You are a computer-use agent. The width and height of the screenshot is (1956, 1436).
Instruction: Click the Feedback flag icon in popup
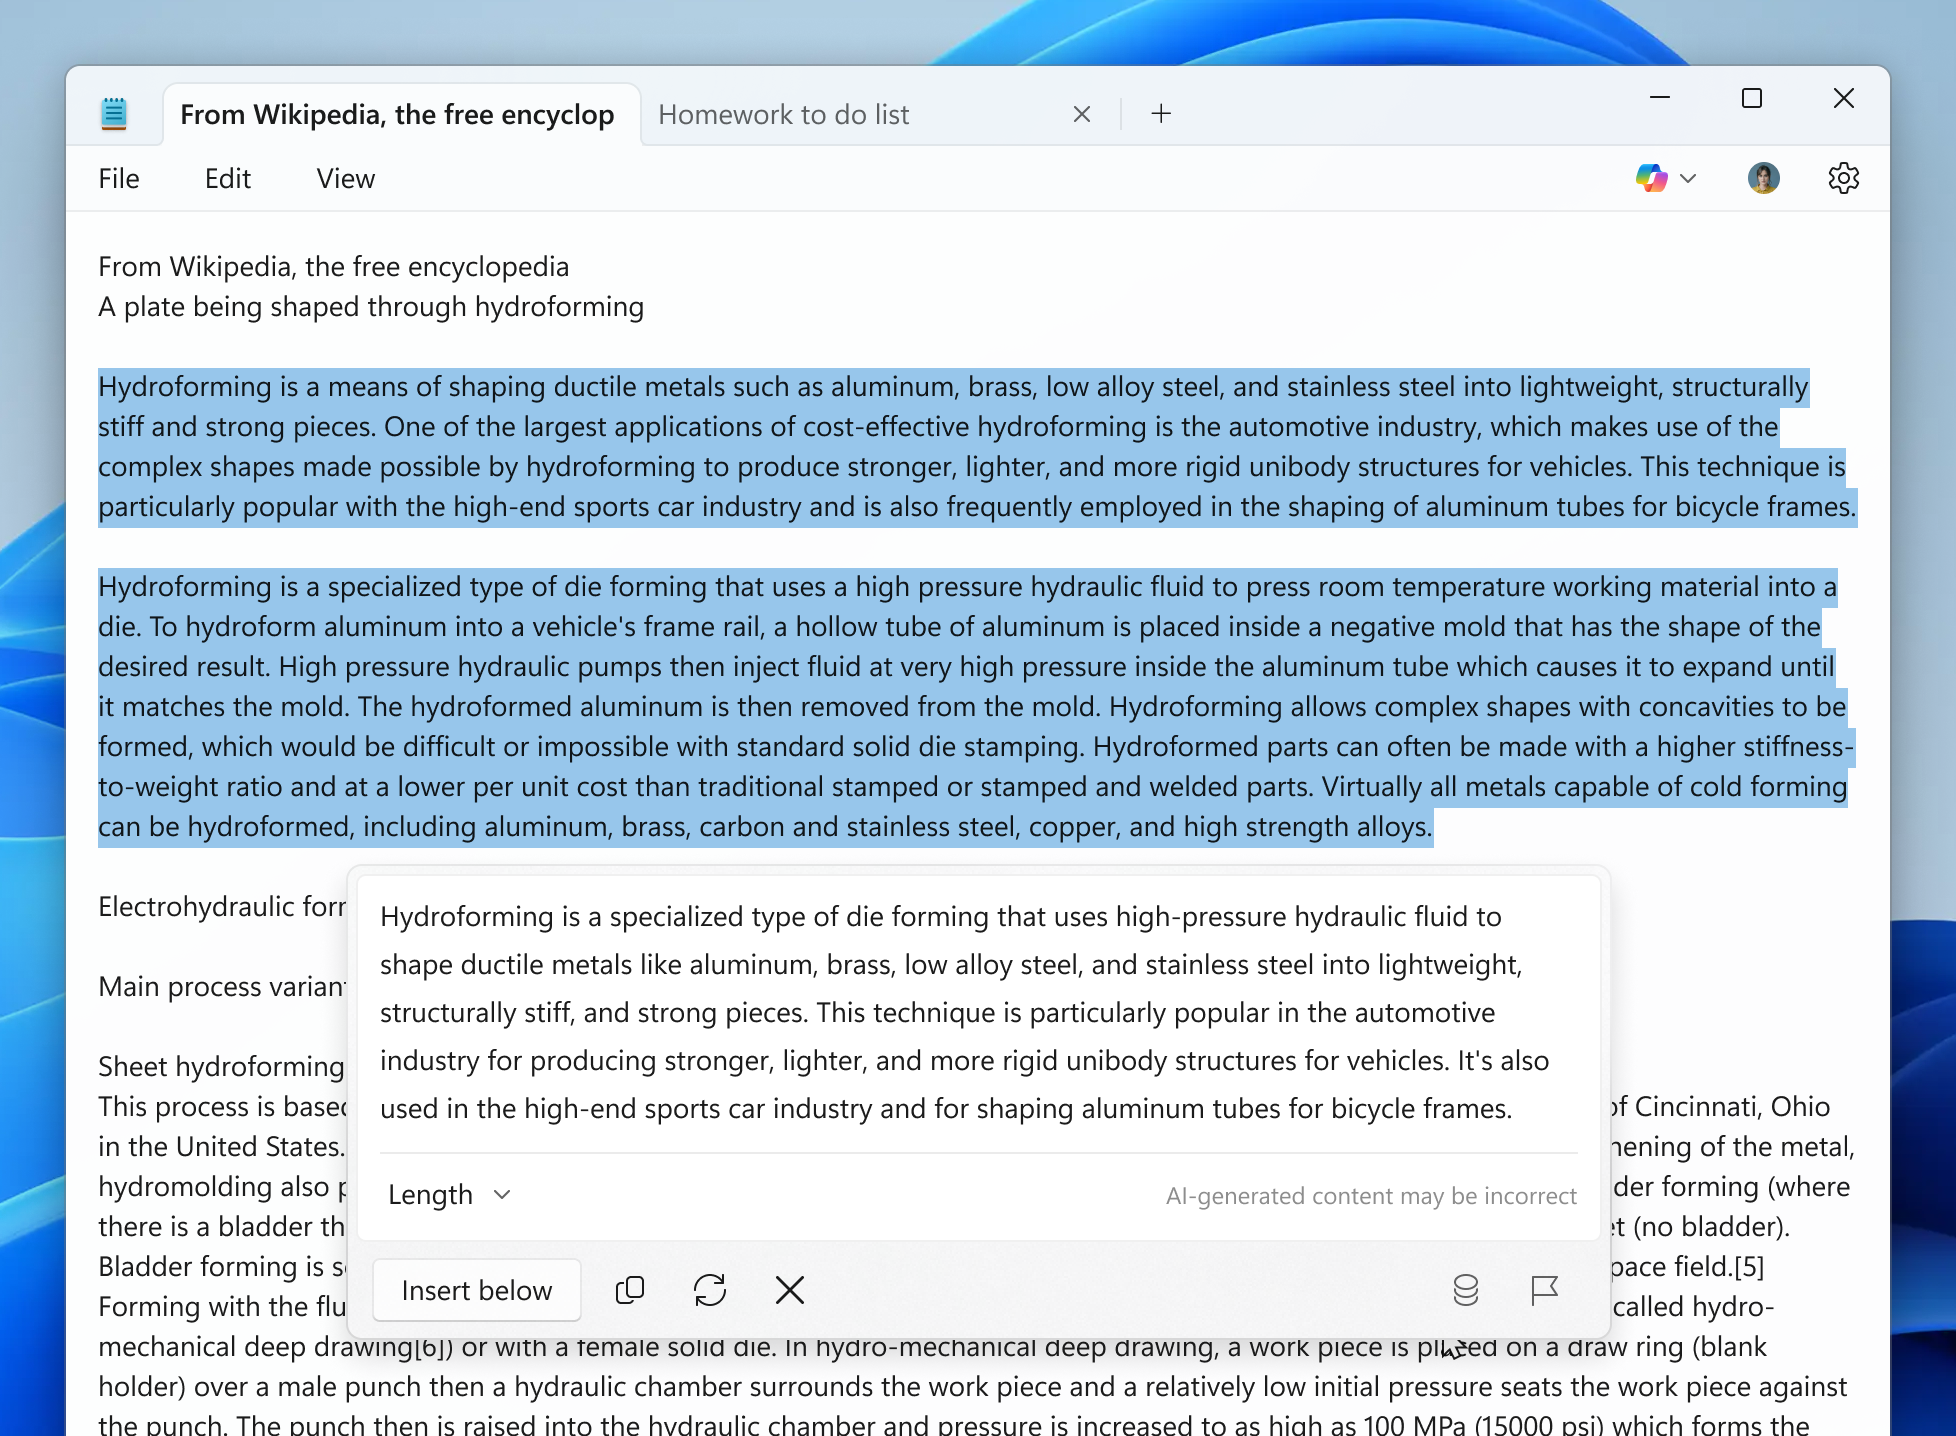coord(1544,1289)
